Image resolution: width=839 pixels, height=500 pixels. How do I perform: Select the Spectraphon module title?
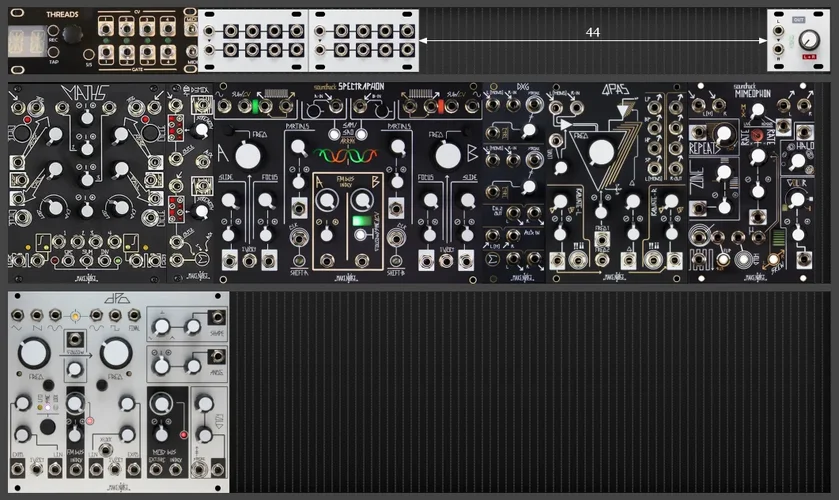click(x=348, y=88)
